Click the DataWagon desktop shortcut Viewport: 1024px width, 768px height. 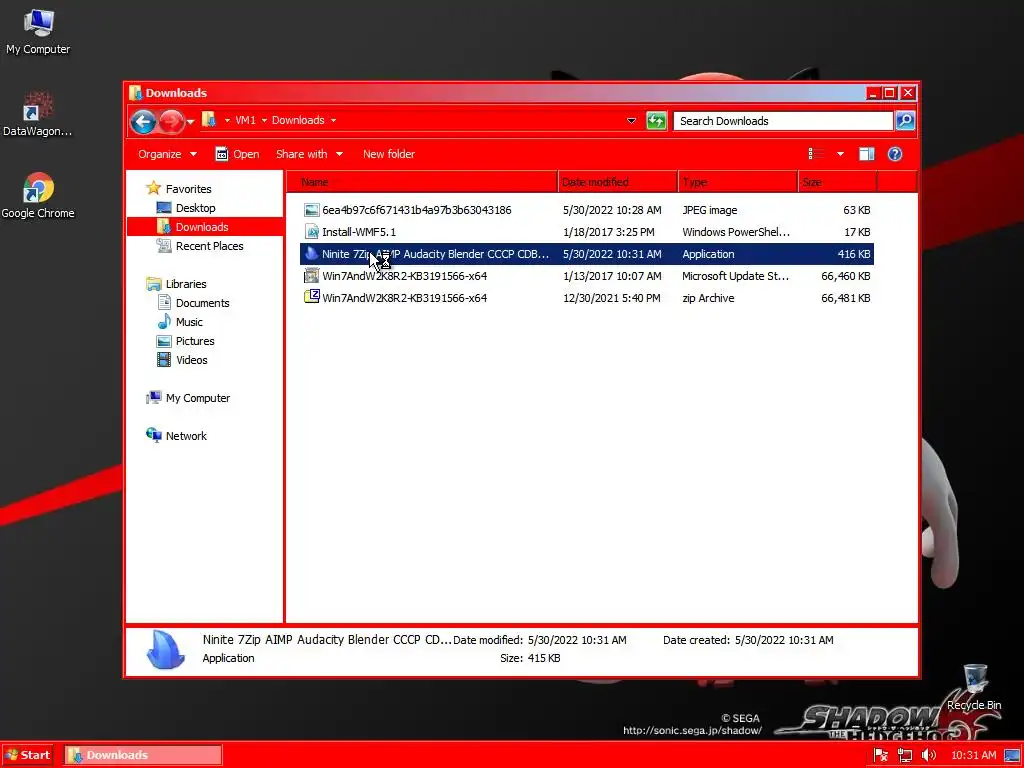click(x=37, y=114)
